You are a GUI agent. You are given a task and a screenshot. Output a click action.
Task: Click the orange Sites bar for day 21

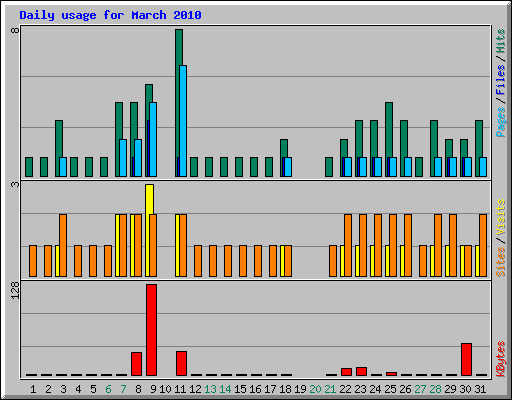point(333,261)
